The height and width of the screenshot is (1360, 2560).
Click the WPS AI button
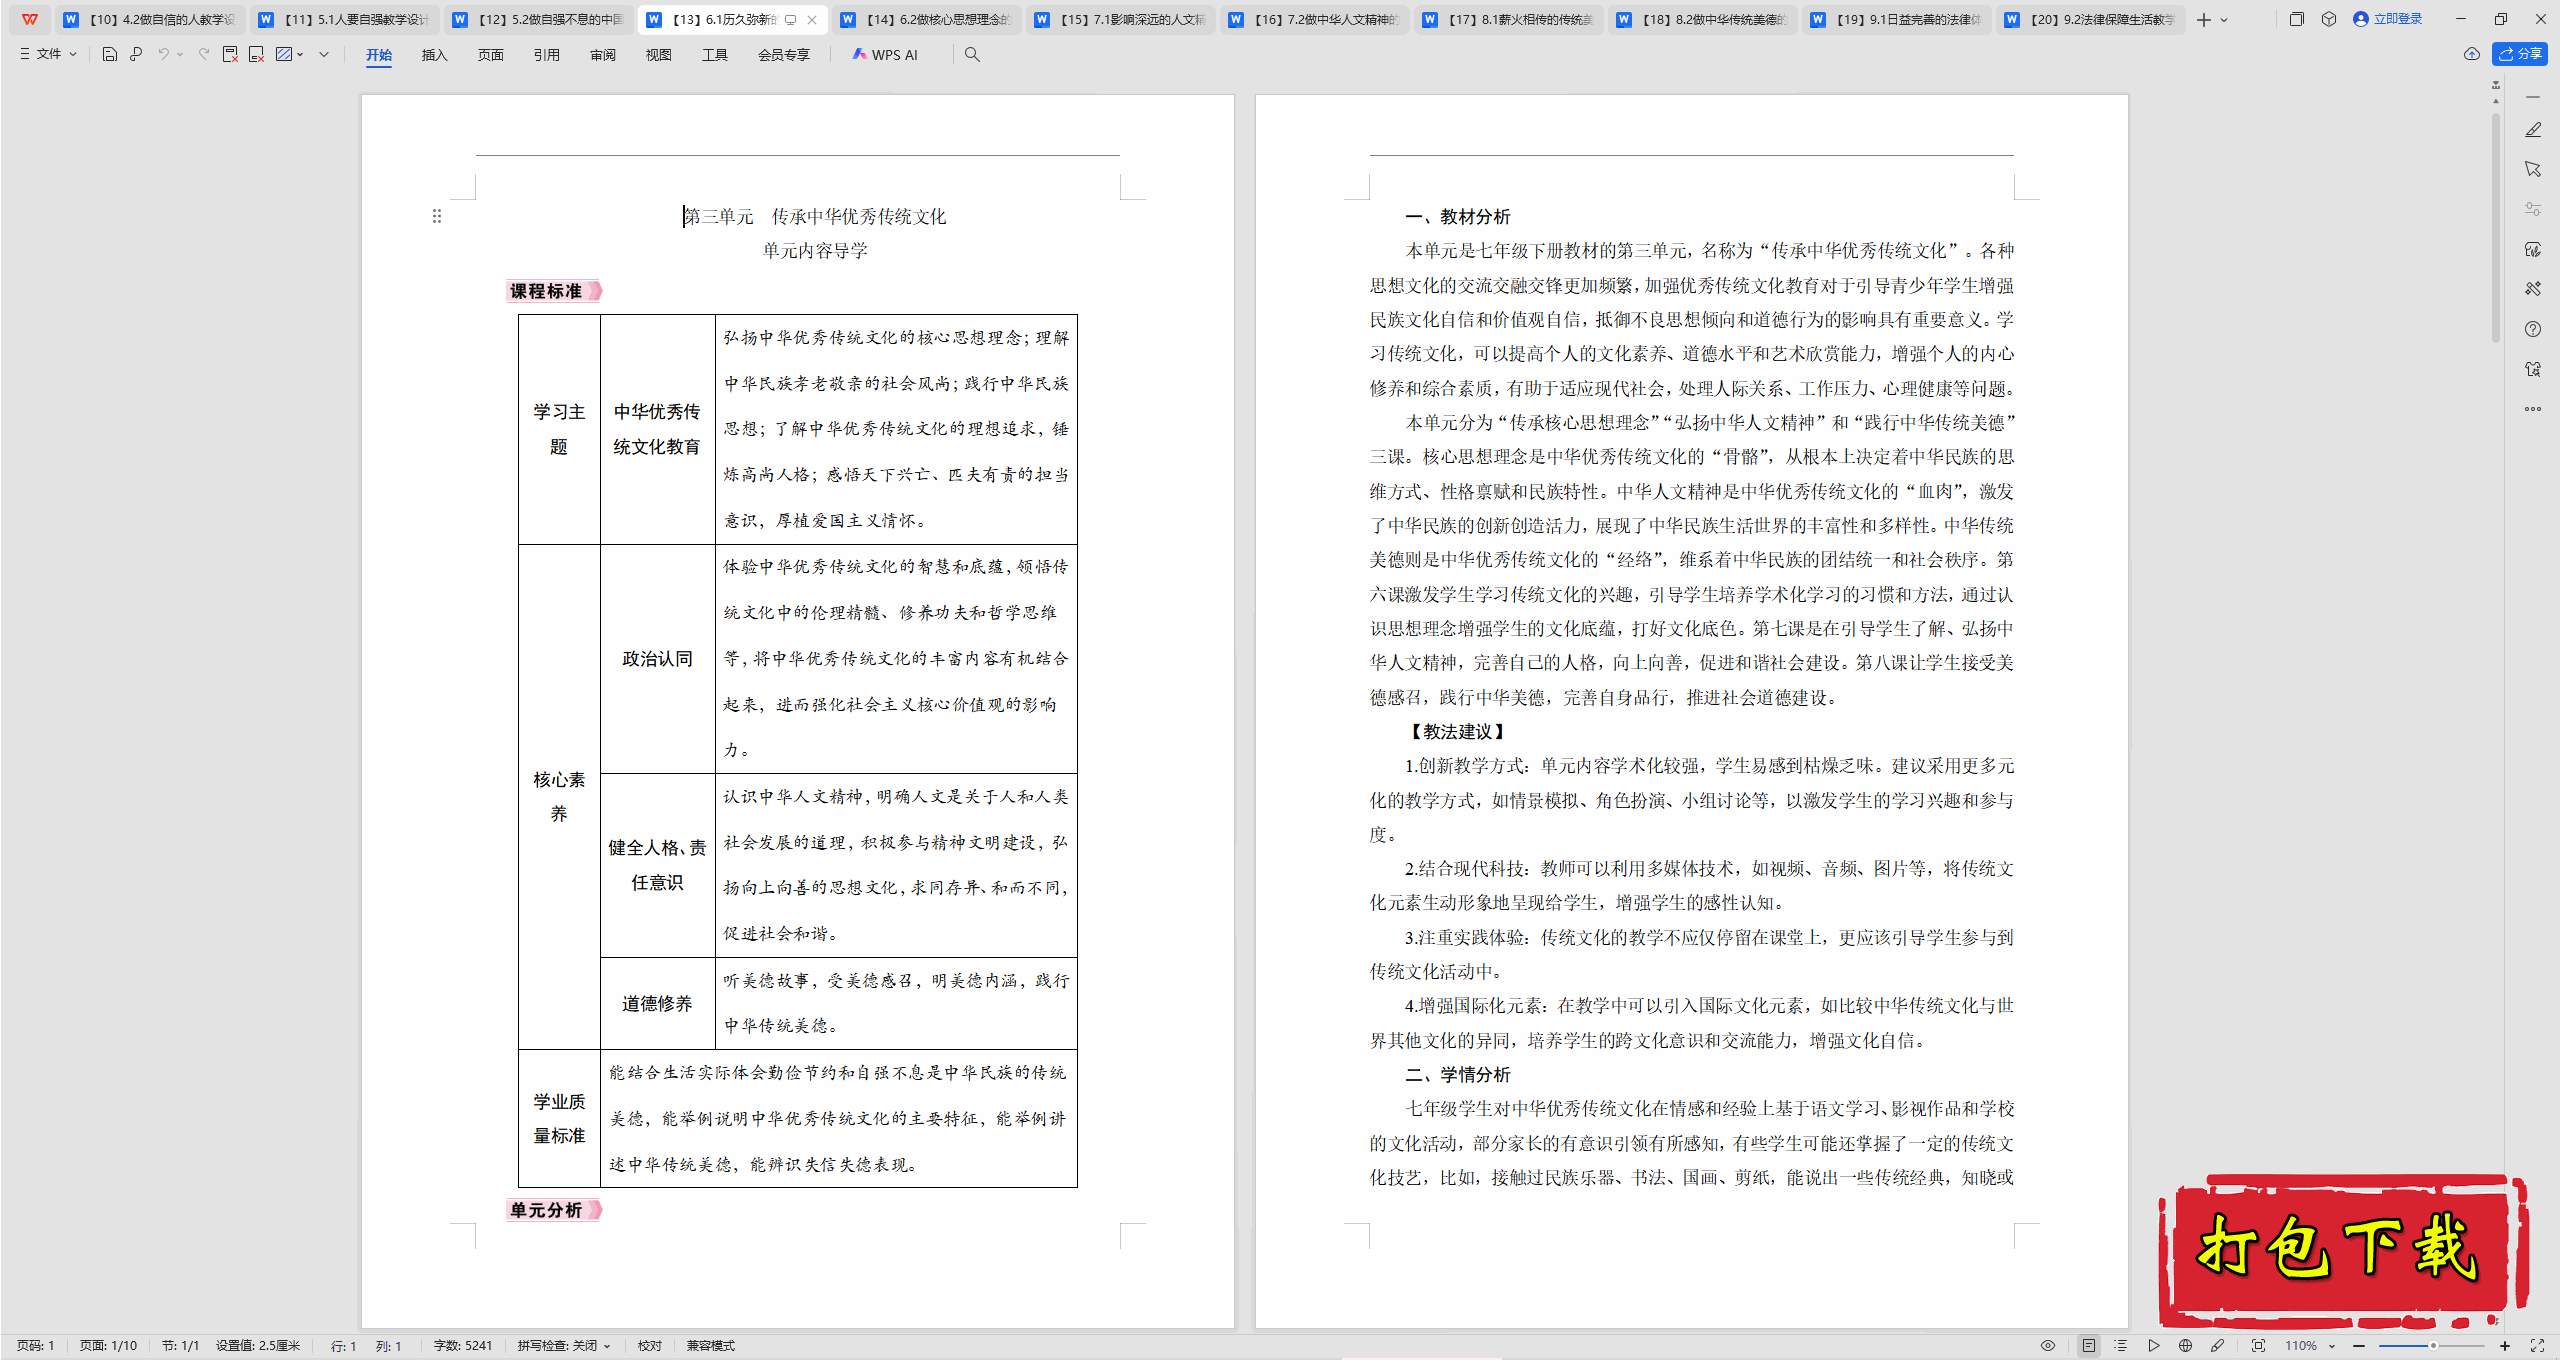pos(884,55)
